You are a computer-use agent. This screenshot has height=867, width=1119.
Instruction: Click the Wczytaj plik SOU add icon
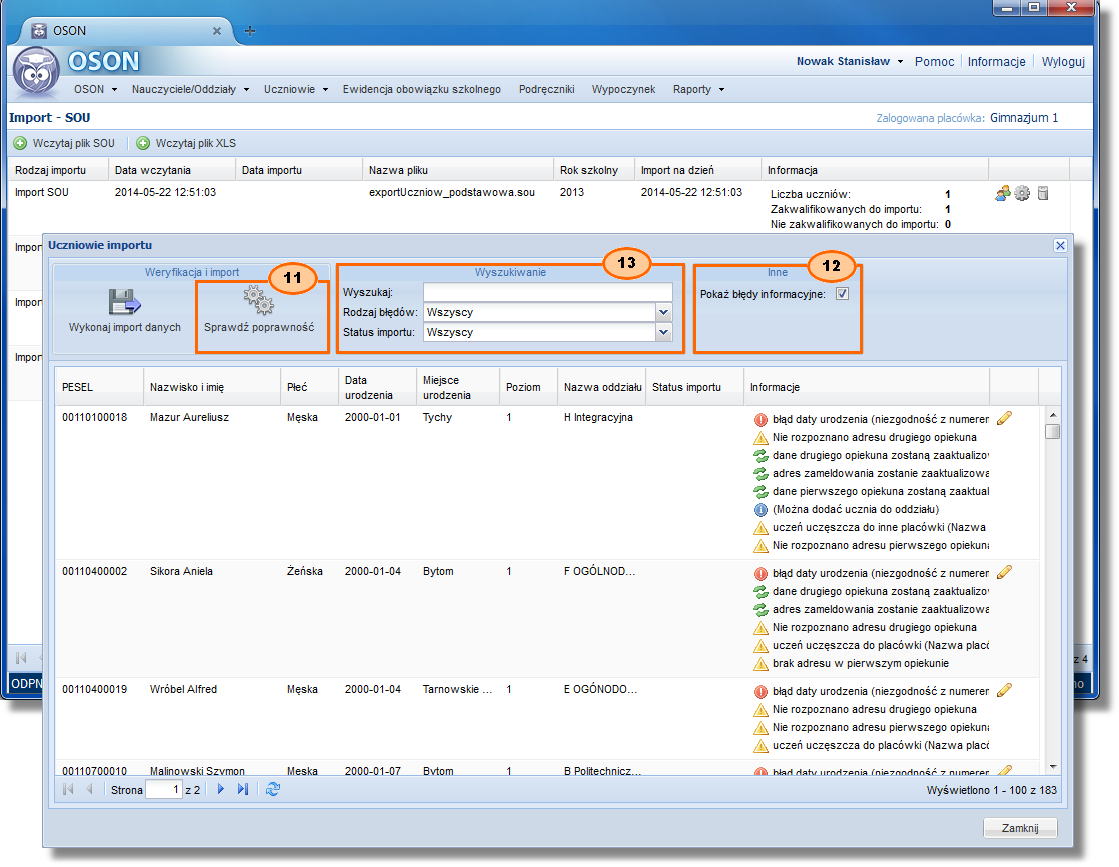click(x=21, y=143)
